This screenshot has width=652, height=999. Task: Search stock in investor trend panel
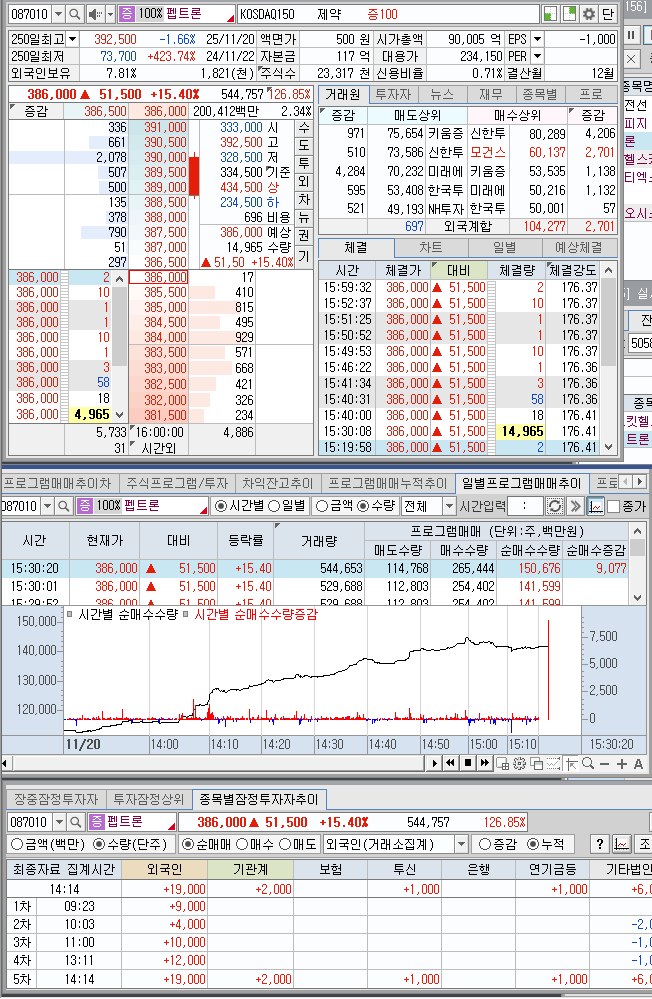(x=75, y=822)
